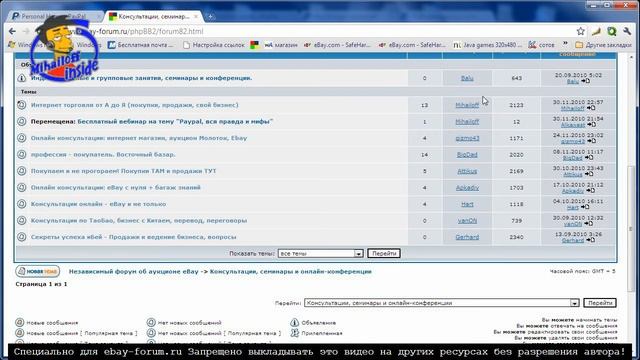Viewport: 640px width, 360px height.
Task: Jump to last post arrow dated 30.10.2010 23:43
Action: (x=589, y=174)
